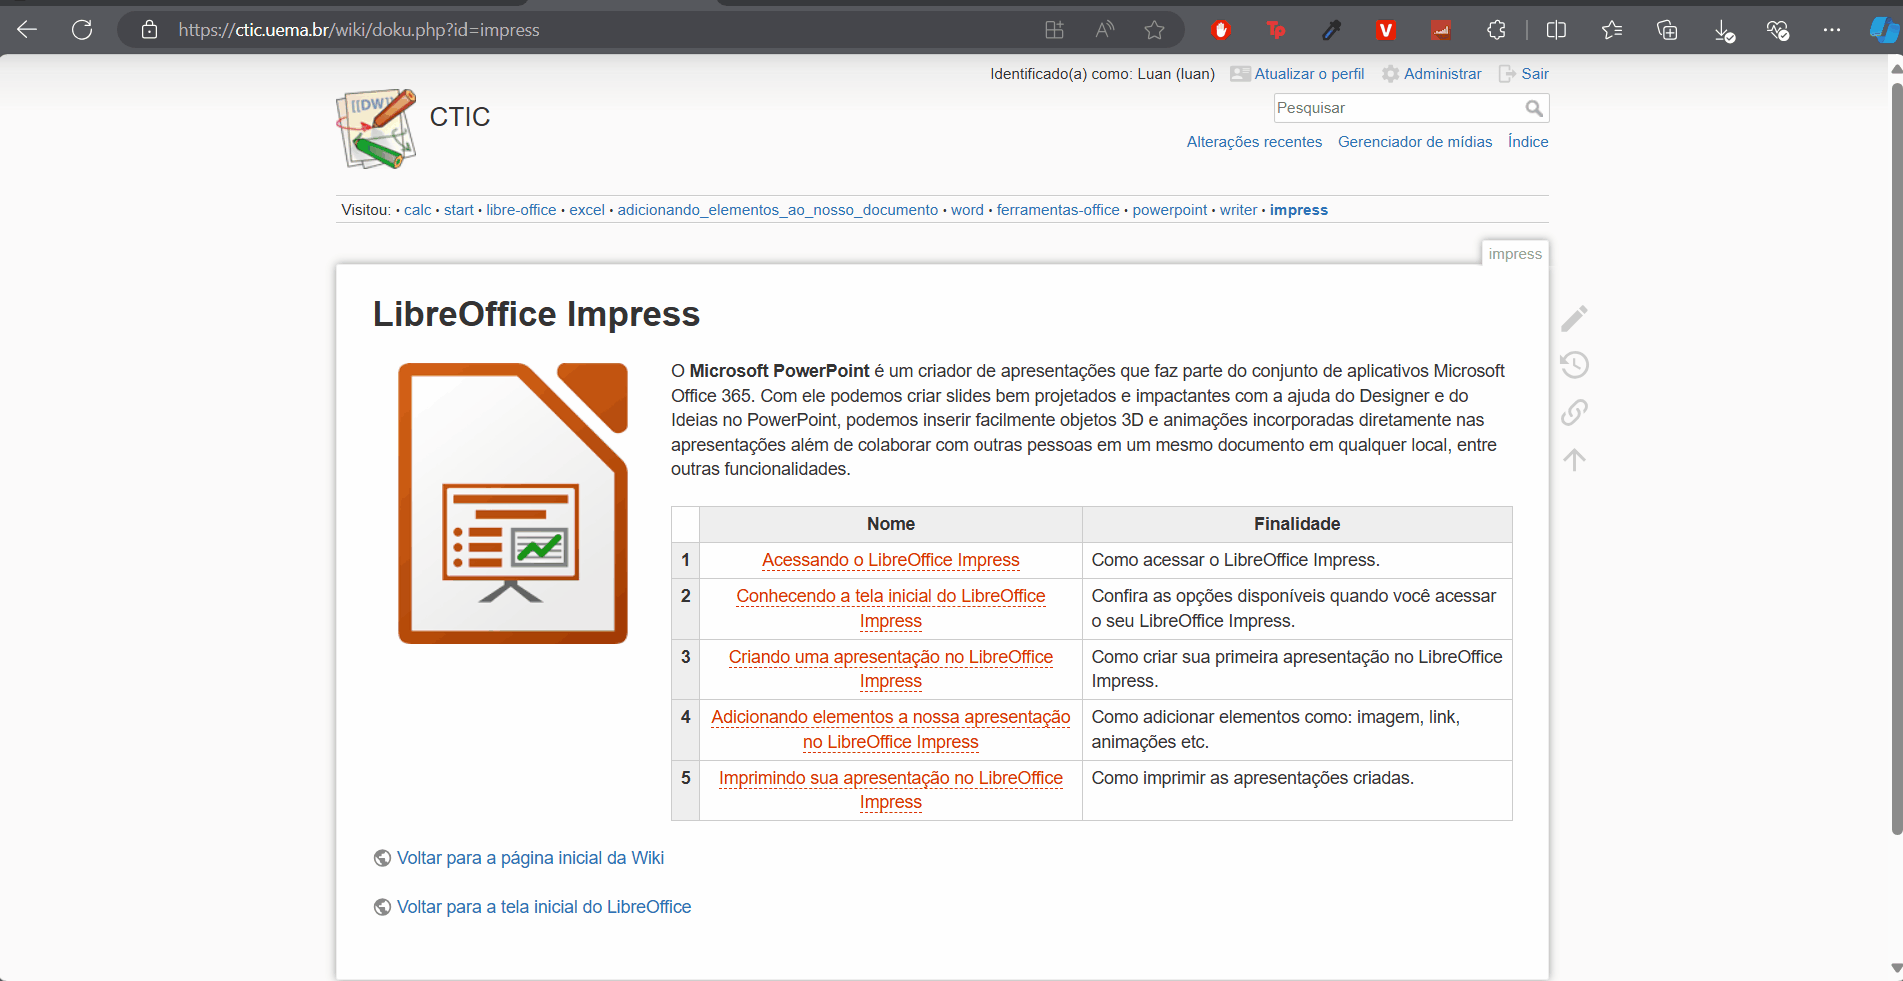1903x981 pixels.
Task: Open Atualizar o perfil
Action: (x=1297, y=74)
